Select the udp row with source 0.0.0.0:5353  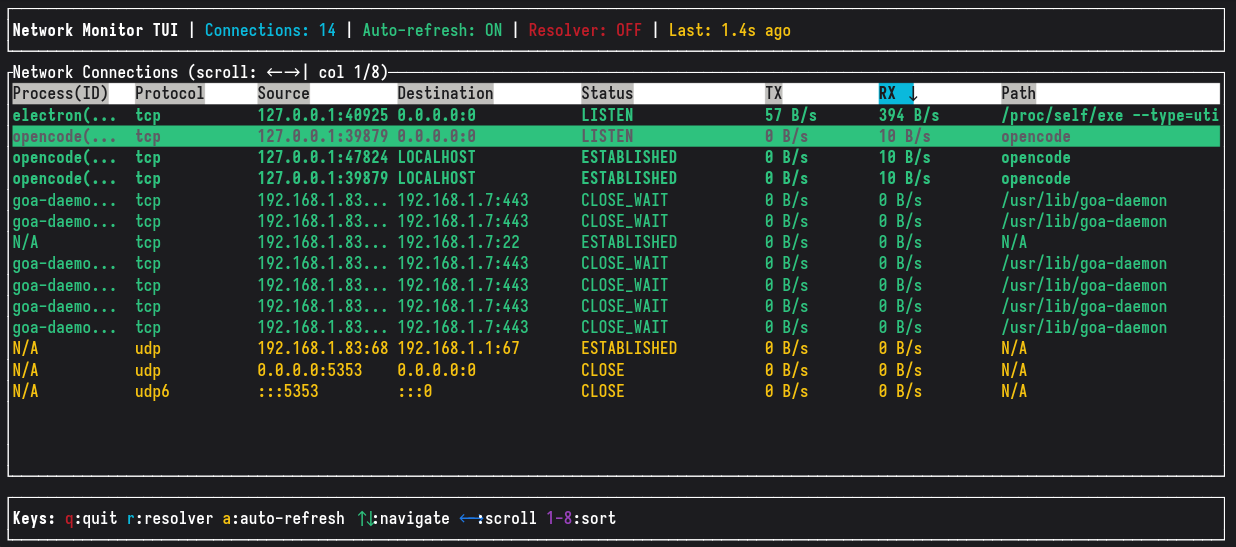(x=616, y=370)
